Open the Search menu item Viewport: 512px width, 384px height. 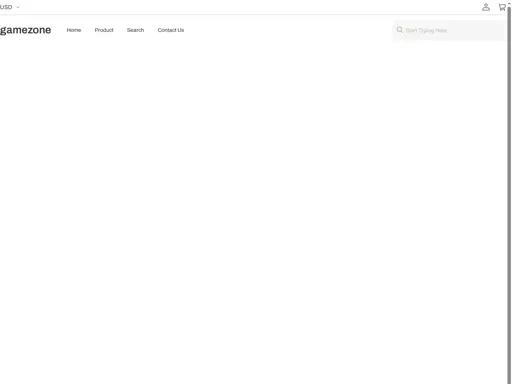135,30
